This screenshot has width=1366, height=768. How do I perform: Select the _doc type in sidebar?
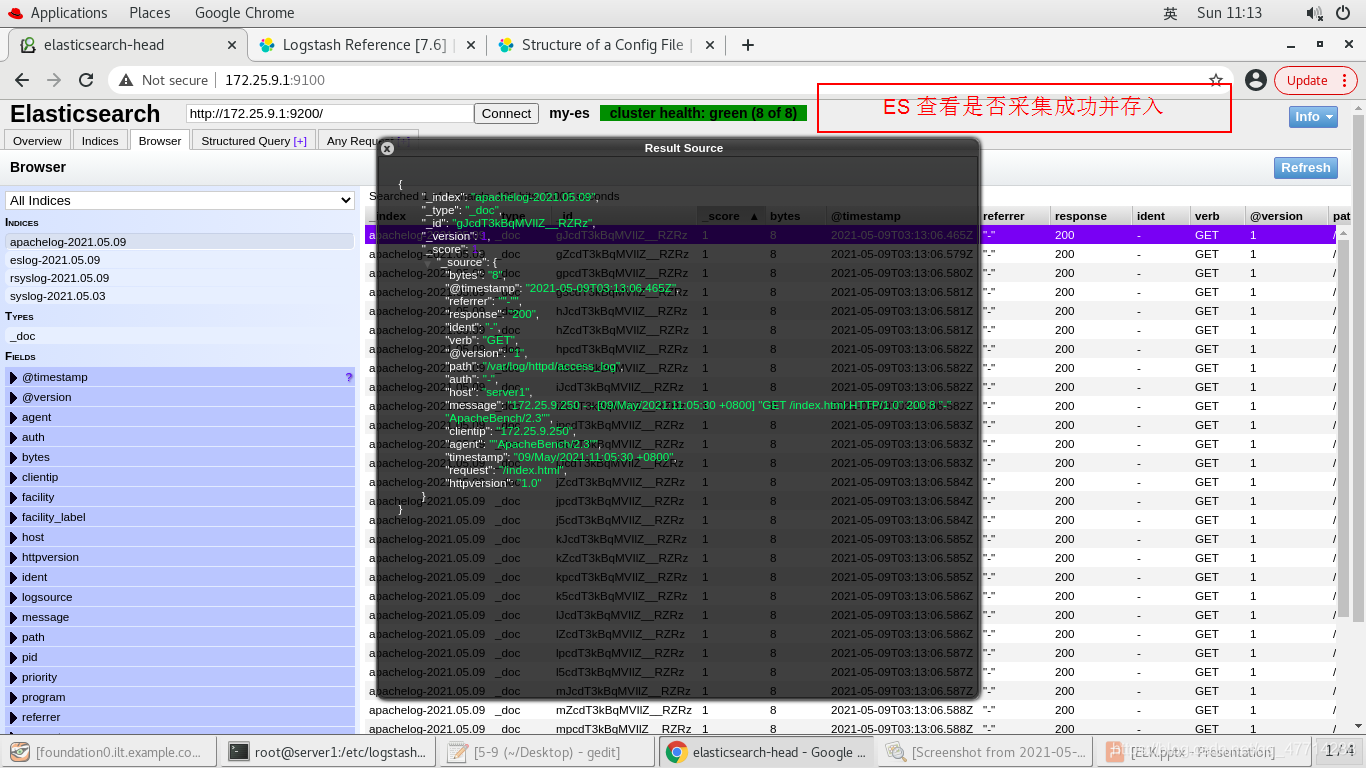180,336
